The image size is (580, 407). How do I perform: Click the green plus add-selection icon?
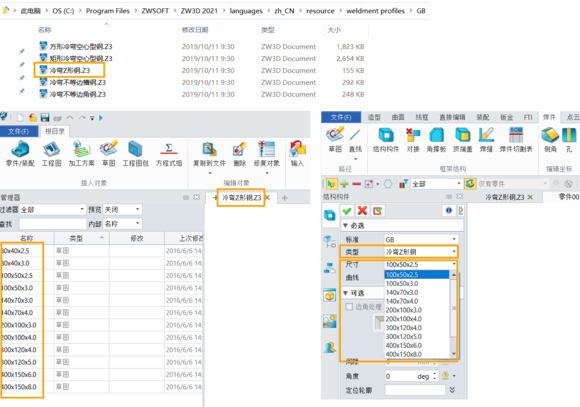(x=344, y=184)
